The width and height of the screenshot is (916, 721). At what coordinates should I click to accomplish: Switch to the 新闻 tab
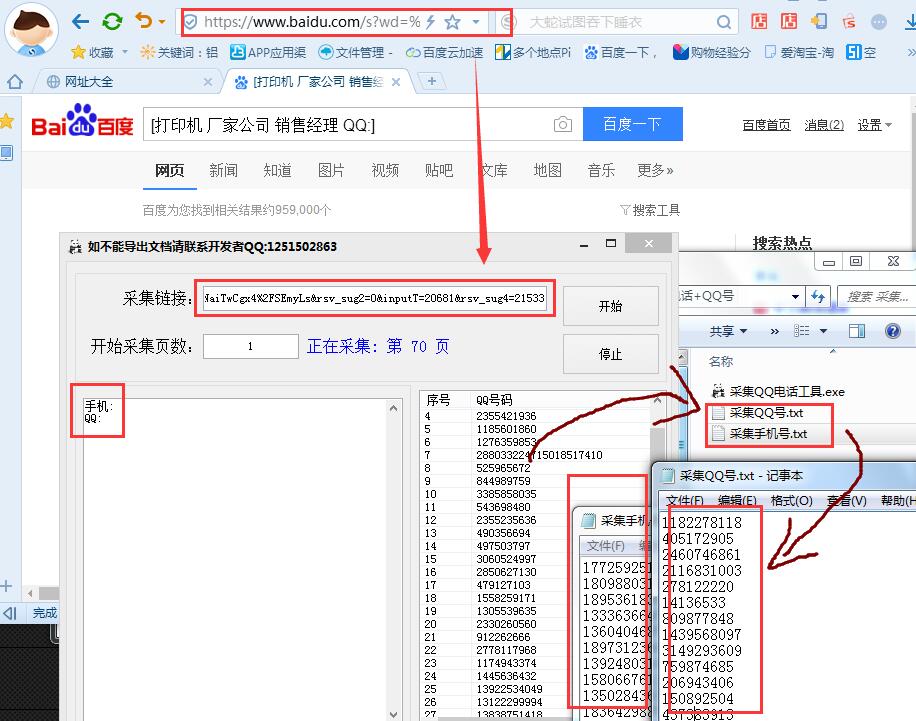point(223,170)
